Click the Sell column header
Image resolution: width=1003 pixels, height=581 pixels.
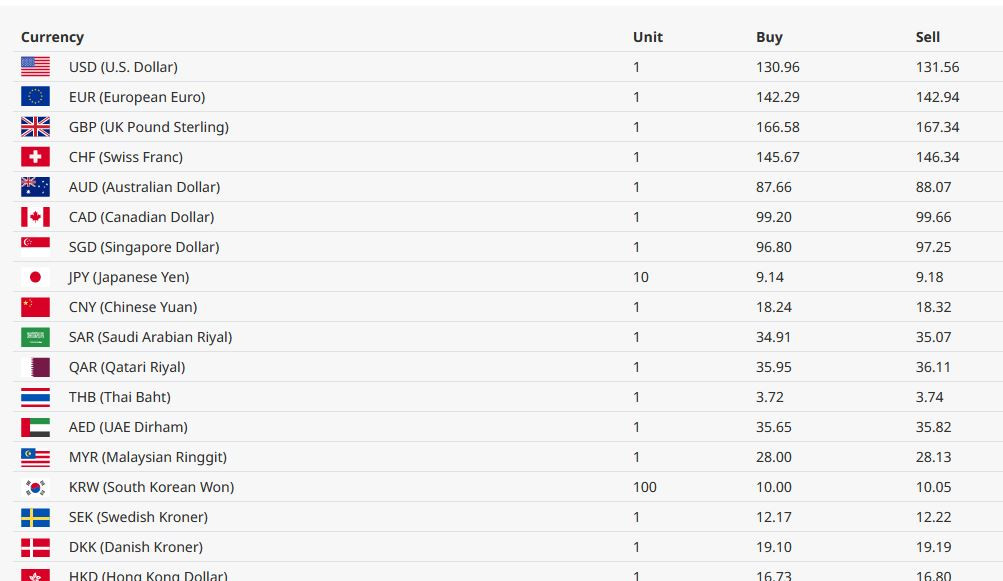click(x=928, y=37)
